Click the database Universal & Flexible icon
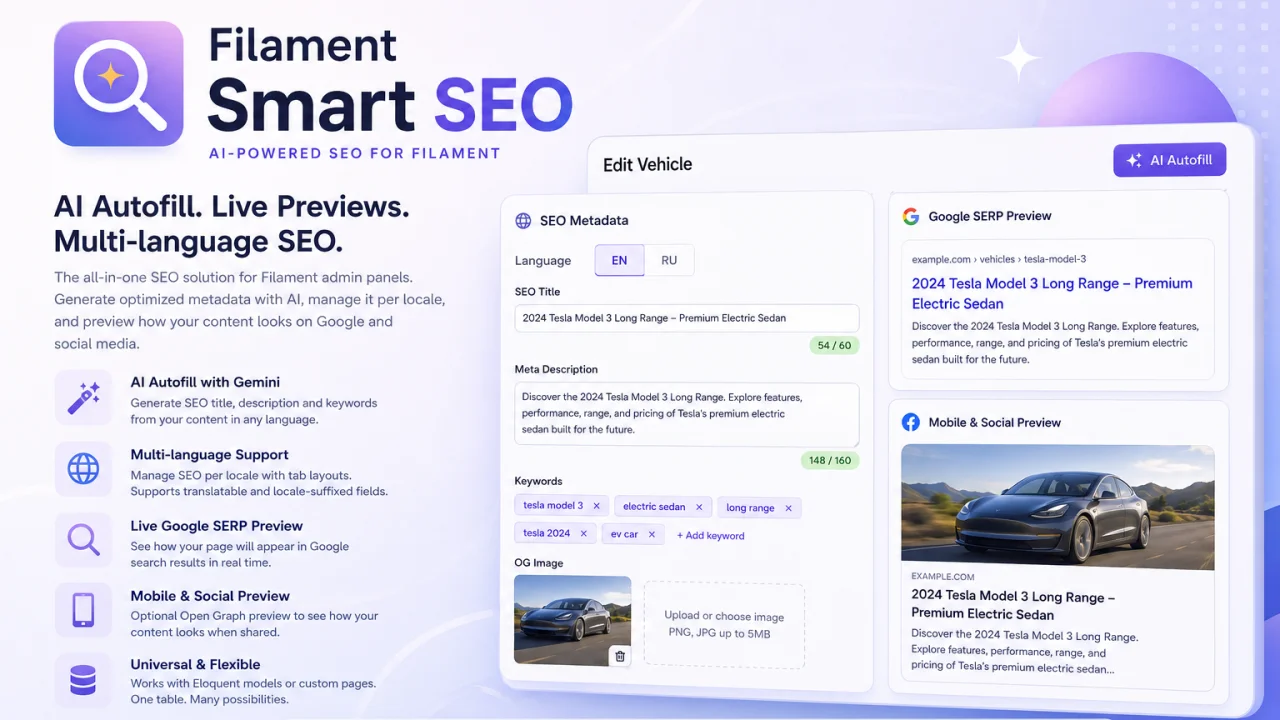Screen dimensions: 1280x720 click(x=83, y=681)
